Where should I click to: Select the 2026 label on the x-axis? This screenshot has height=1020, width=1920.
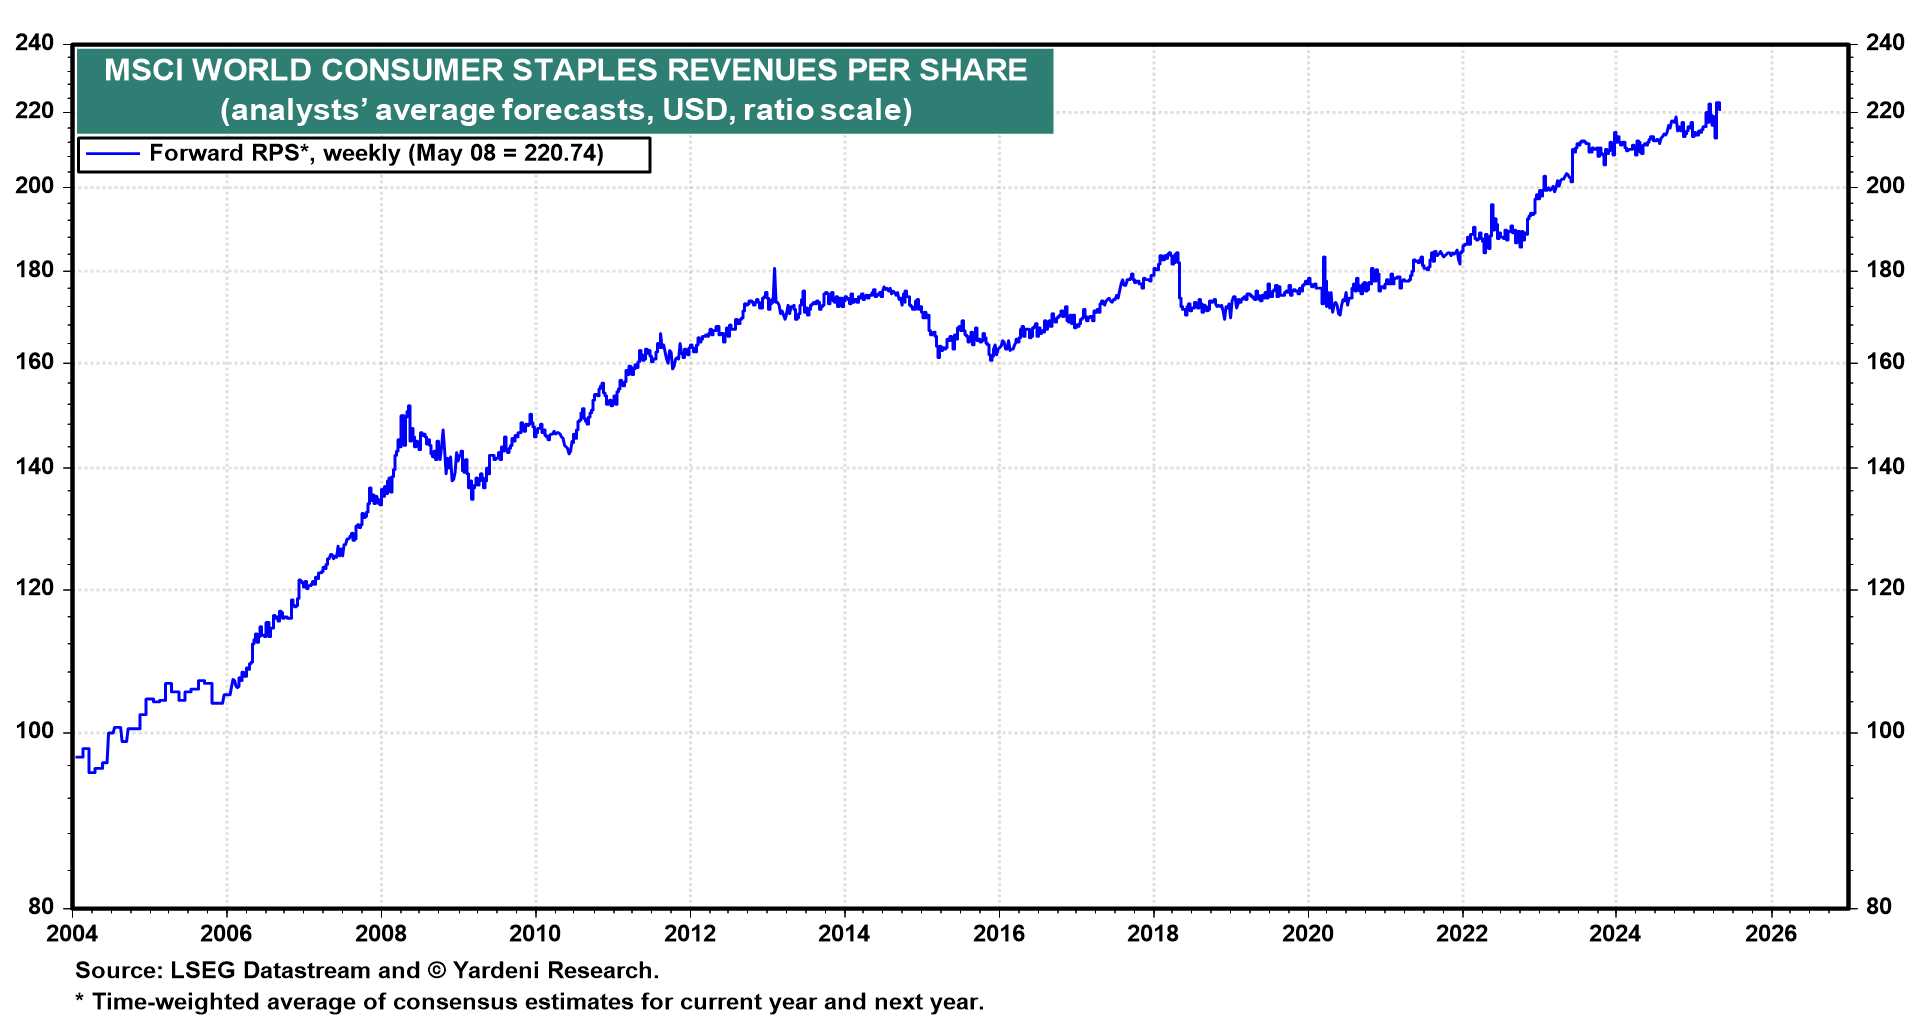1771,934
